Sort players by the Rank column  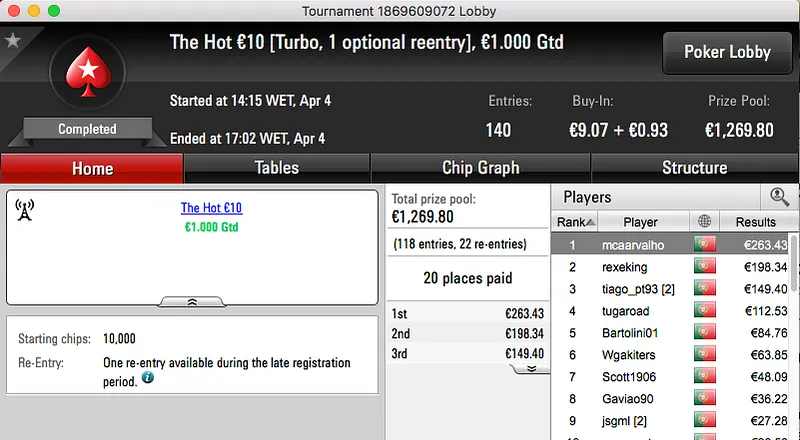pyautogui.click(x=577, y=222)
